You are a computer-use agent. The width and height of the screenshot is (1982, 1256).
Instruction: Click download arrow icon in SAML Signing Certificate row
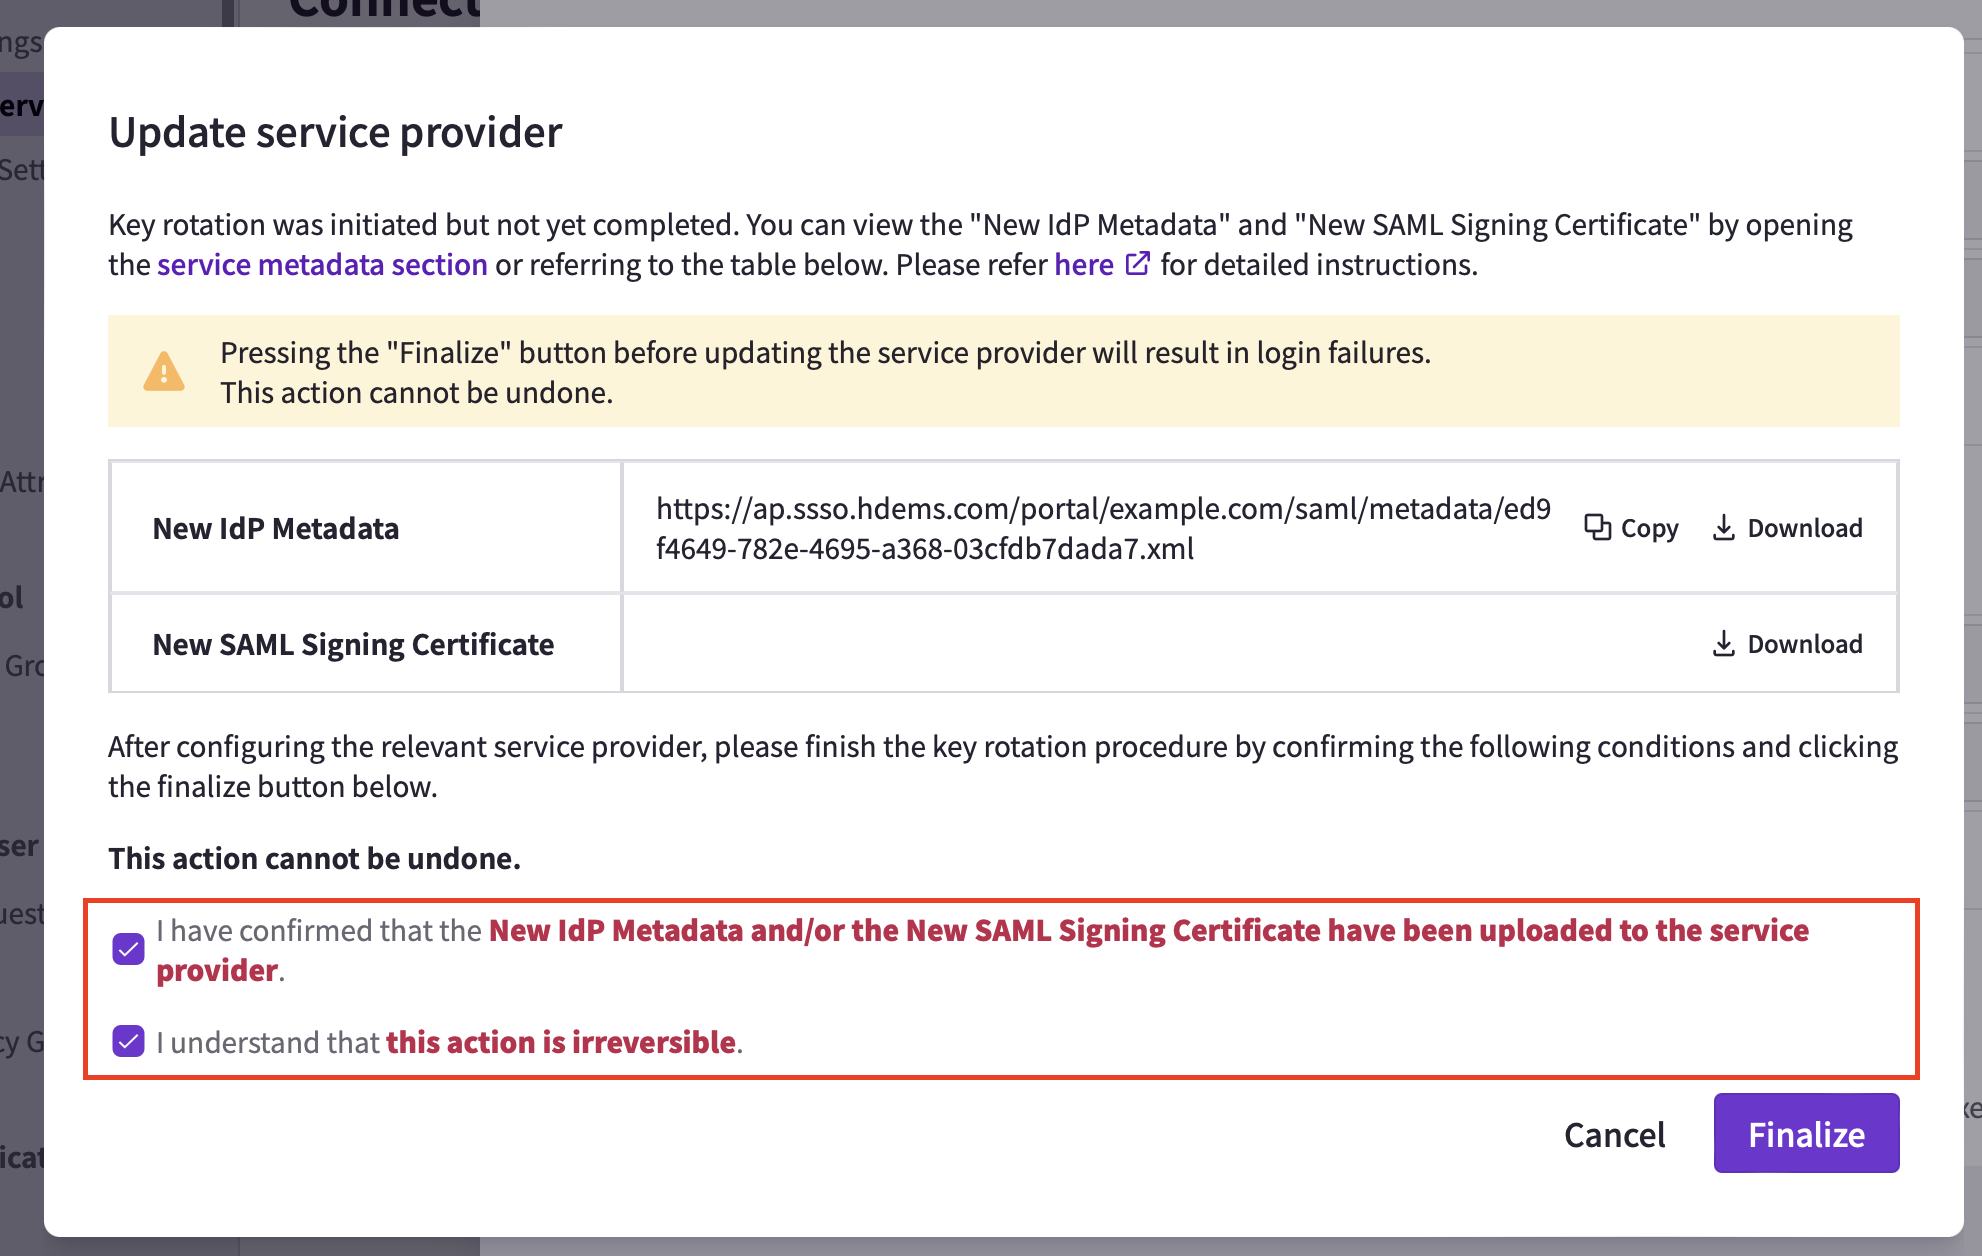point(1723,643)
